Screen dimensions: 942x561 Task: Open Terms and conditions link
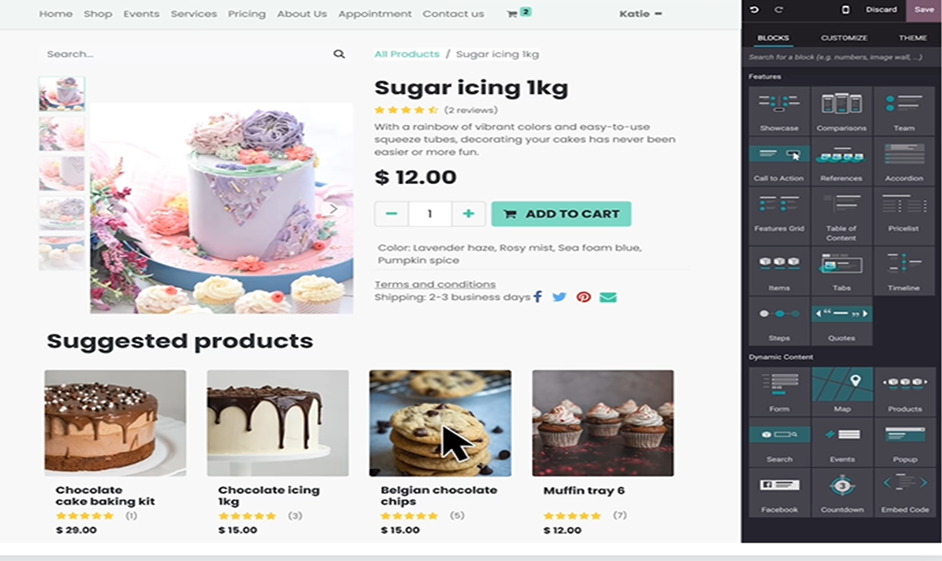(x=435, y=284)
